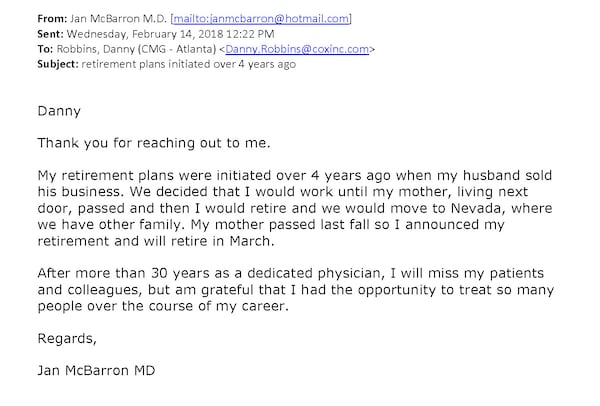Click the "Sent:" header label
The image size is (600, 406).
click(19, 33)
